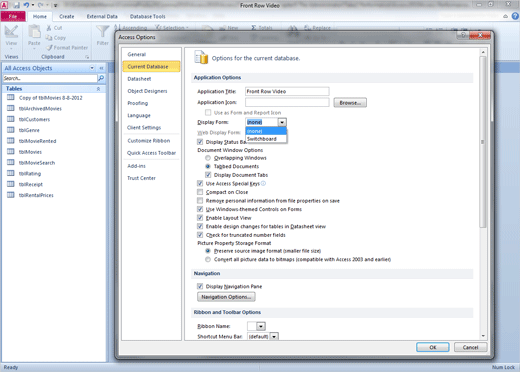Click table icon beside tblMovies
This screenshot has height=372, width=520.
click(11, 152)
